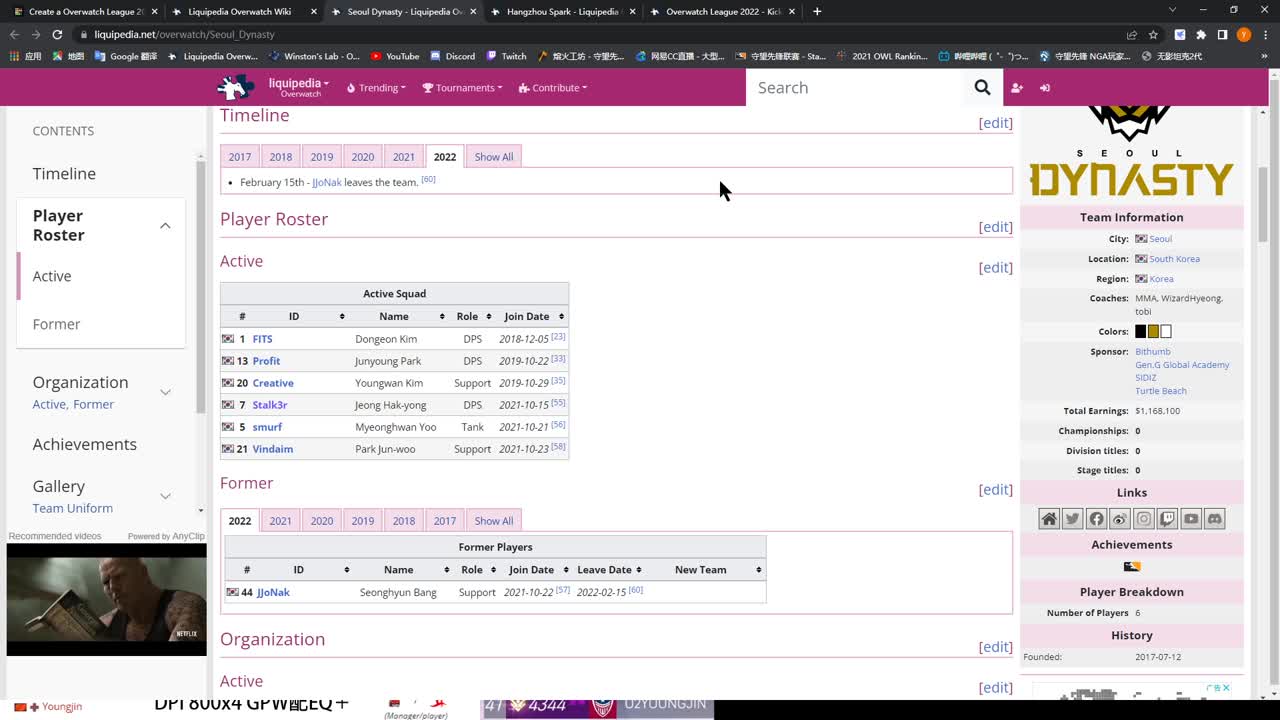Open the Turtle Beach sponsor link
The width and height of the screenshot is (1280, 720).
tap(1161, 391)
